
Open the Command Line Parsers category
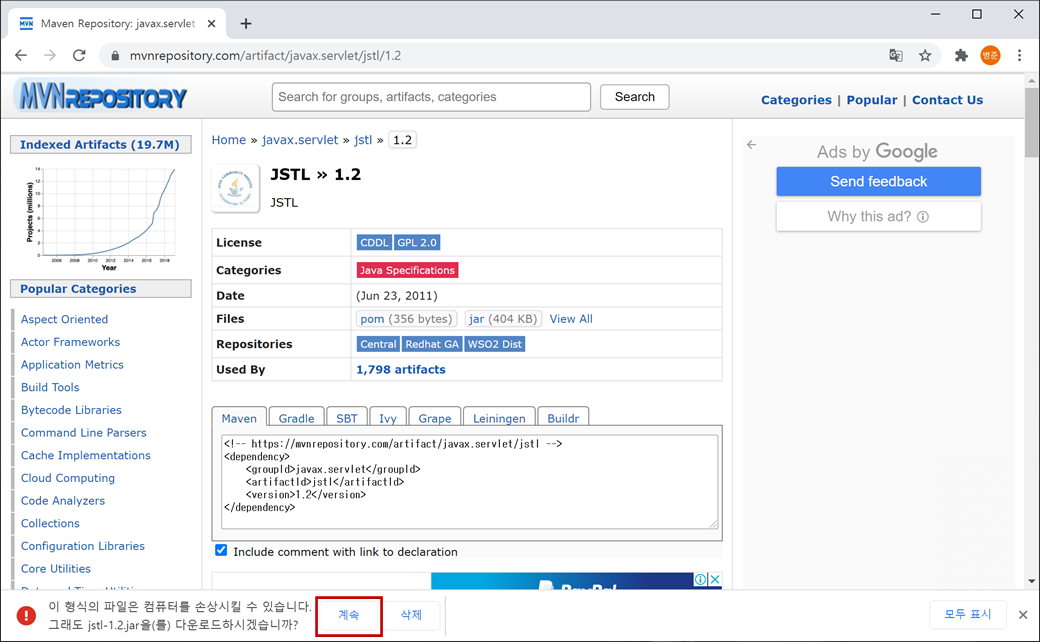(84, 432)
